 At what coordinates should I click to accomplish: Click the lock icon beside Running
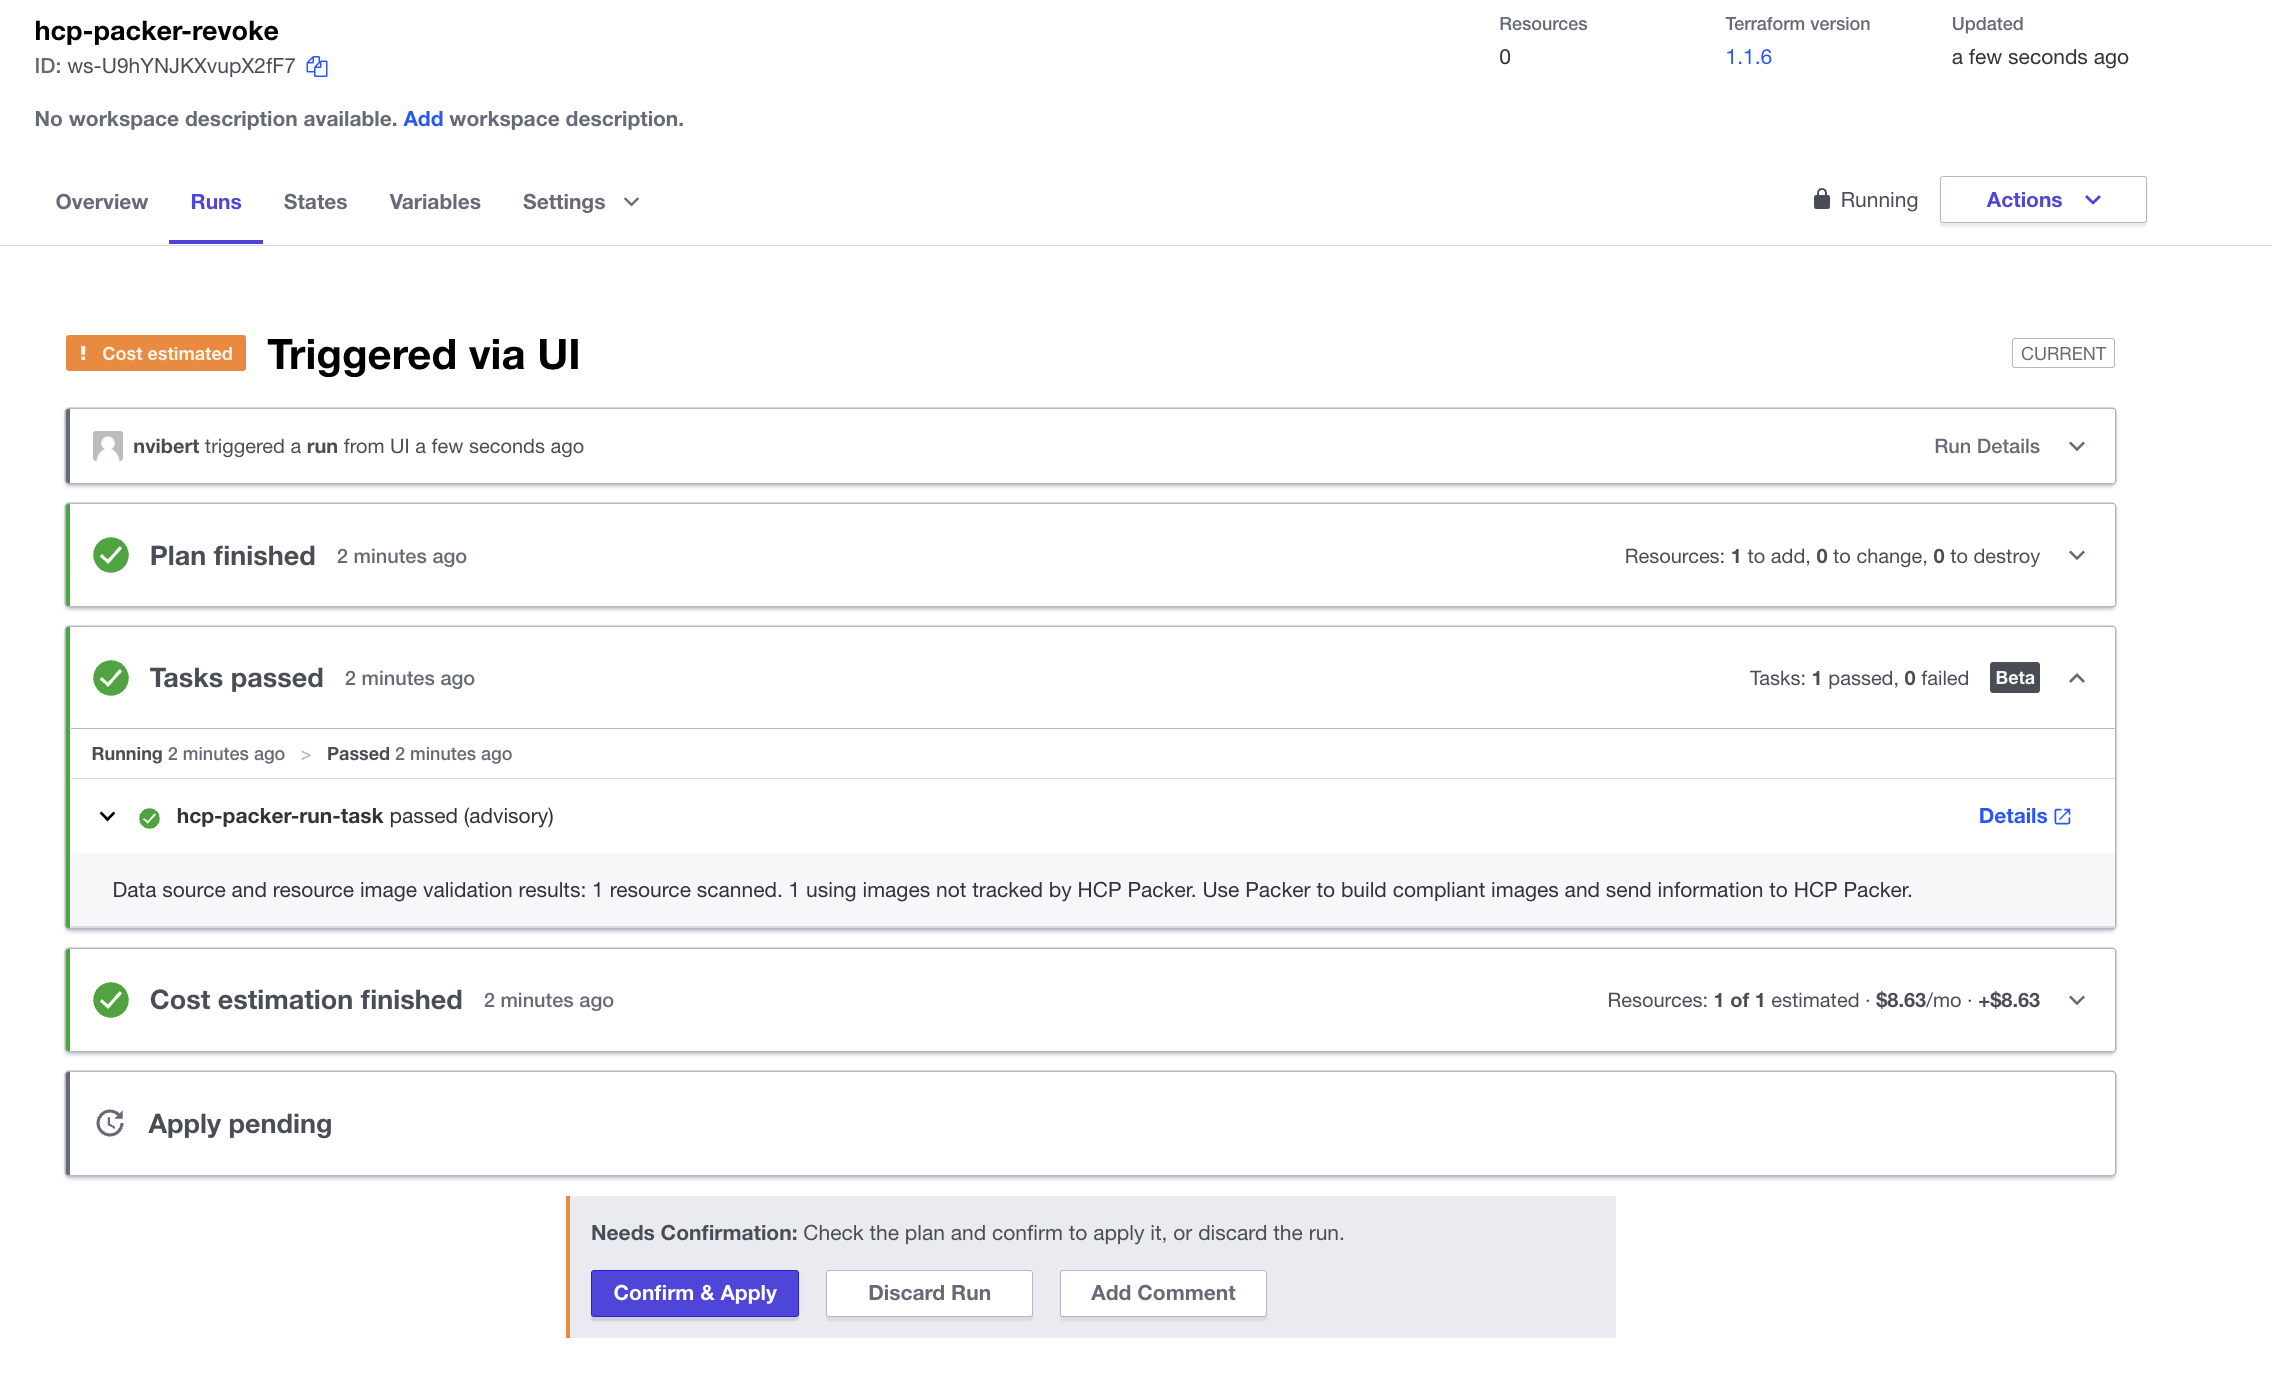[1822, 199]
